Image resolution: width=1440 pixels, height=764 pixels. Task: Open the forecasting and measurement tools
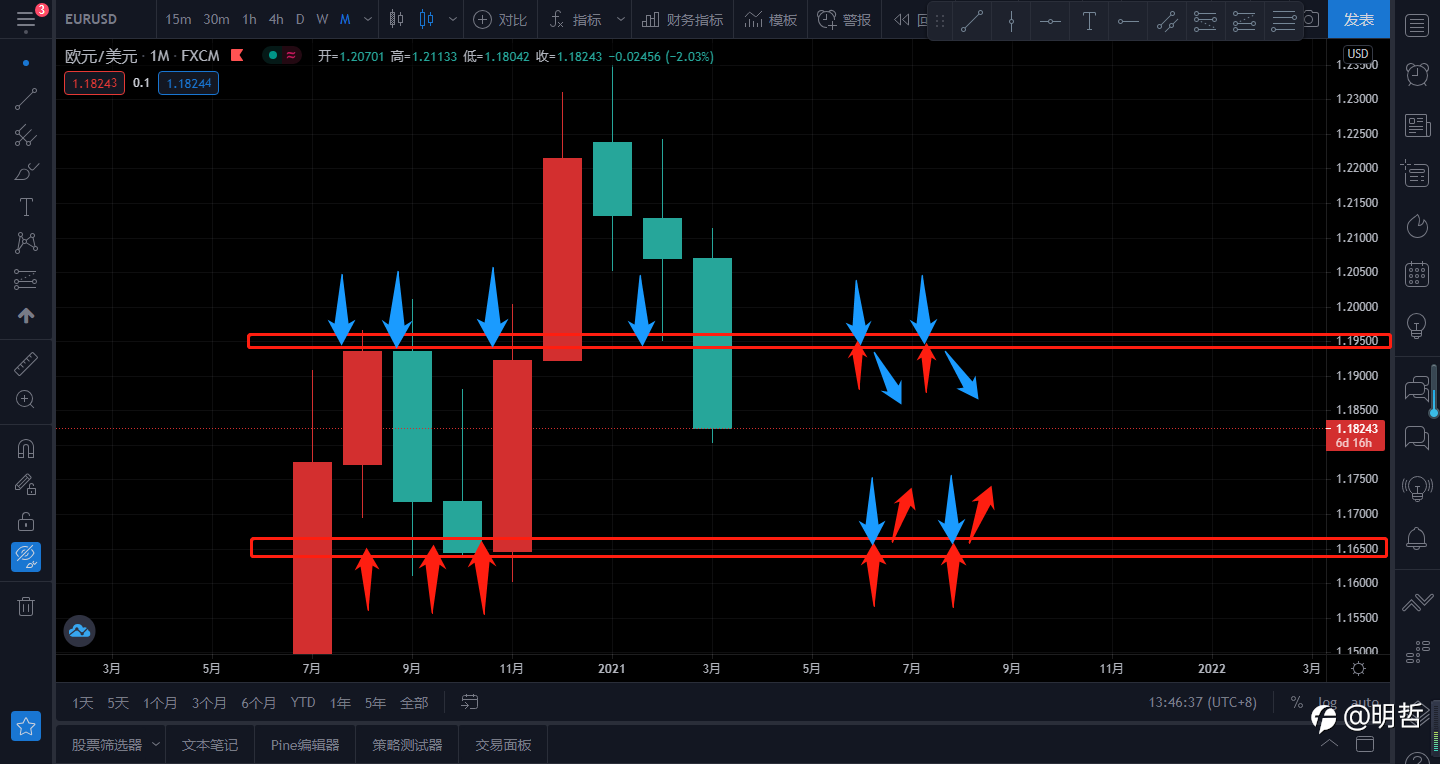26,279
